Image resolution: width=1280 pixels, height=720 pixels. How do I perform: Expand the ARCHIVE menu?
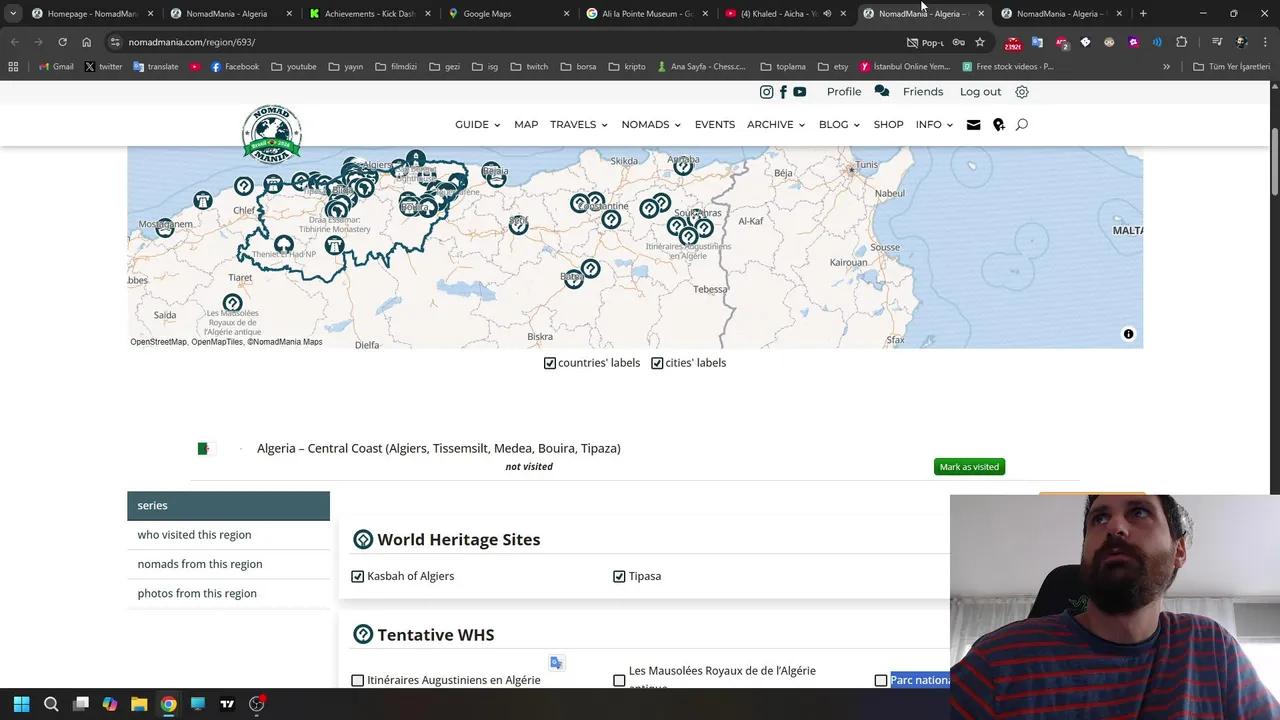[776, 125]
